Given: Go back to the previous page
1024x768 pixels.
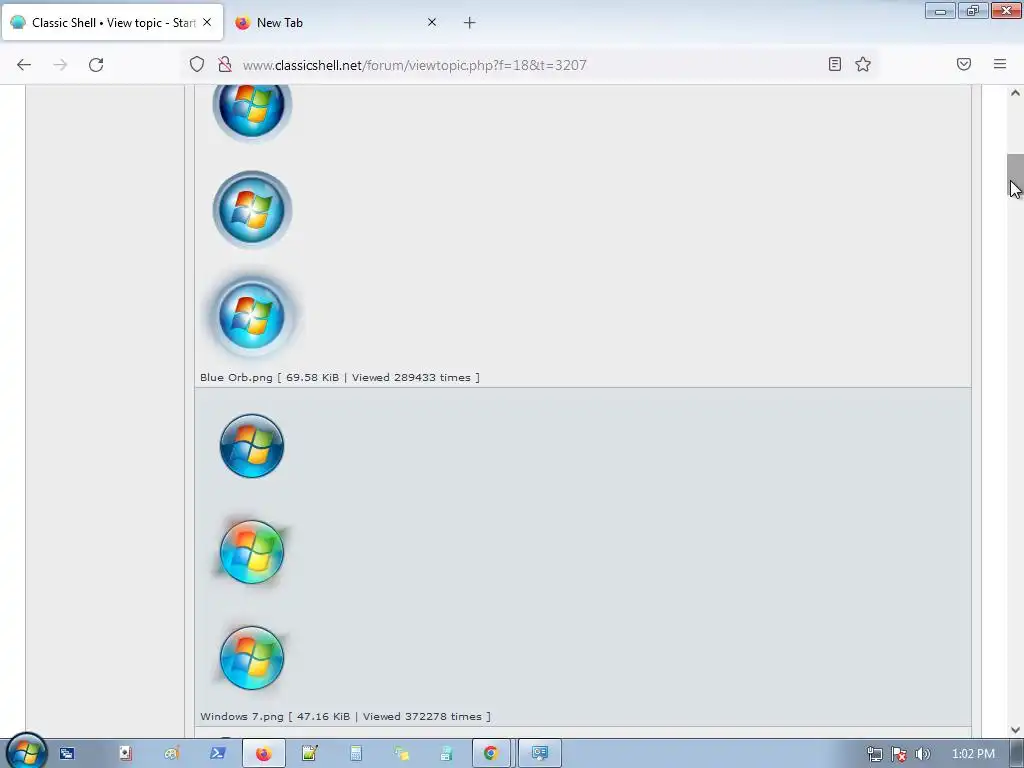Looking at the screenshot, I should (x=24, y=65).
